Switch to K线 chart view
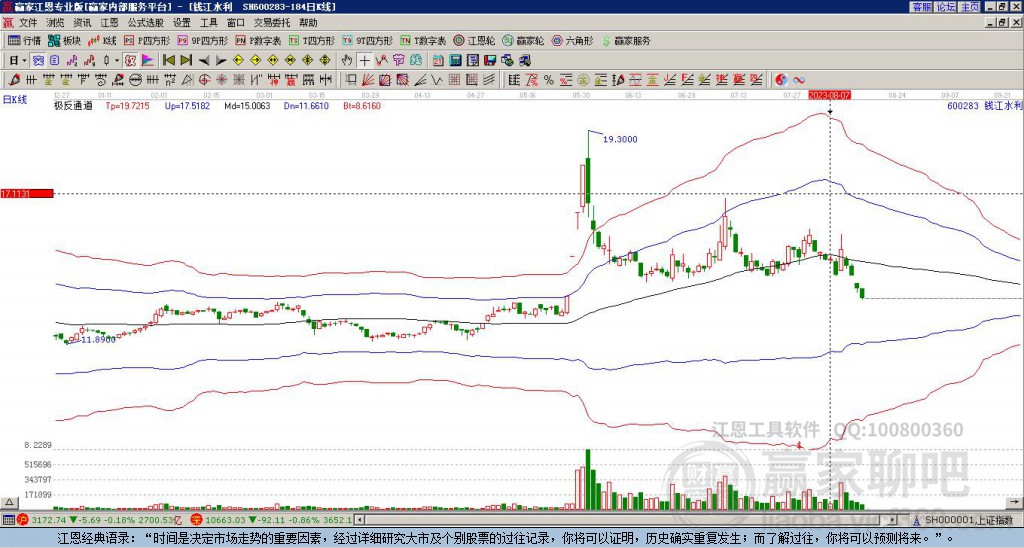1024x548 pixels. point(102,40)
